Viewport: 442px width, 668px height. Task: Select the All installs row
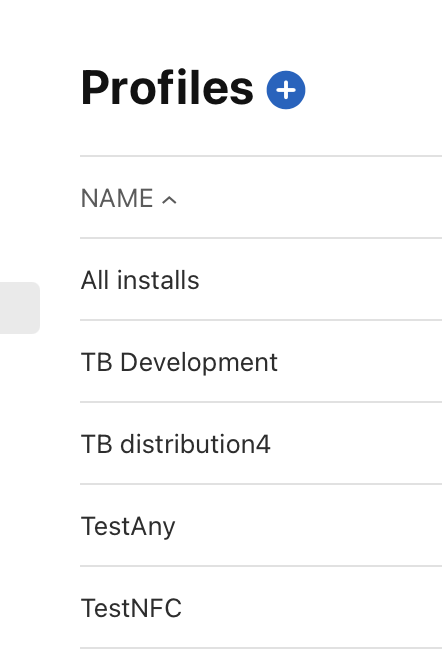(261, 279)
